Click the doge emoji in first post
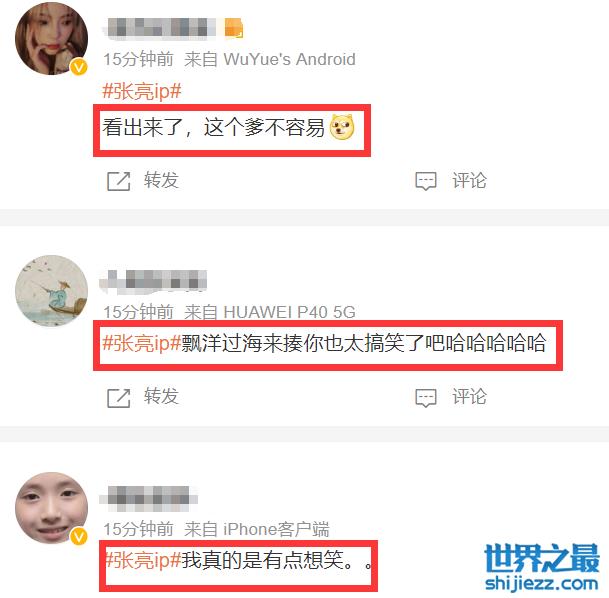This screenshot has height=598, width=609. pos(342,127)
